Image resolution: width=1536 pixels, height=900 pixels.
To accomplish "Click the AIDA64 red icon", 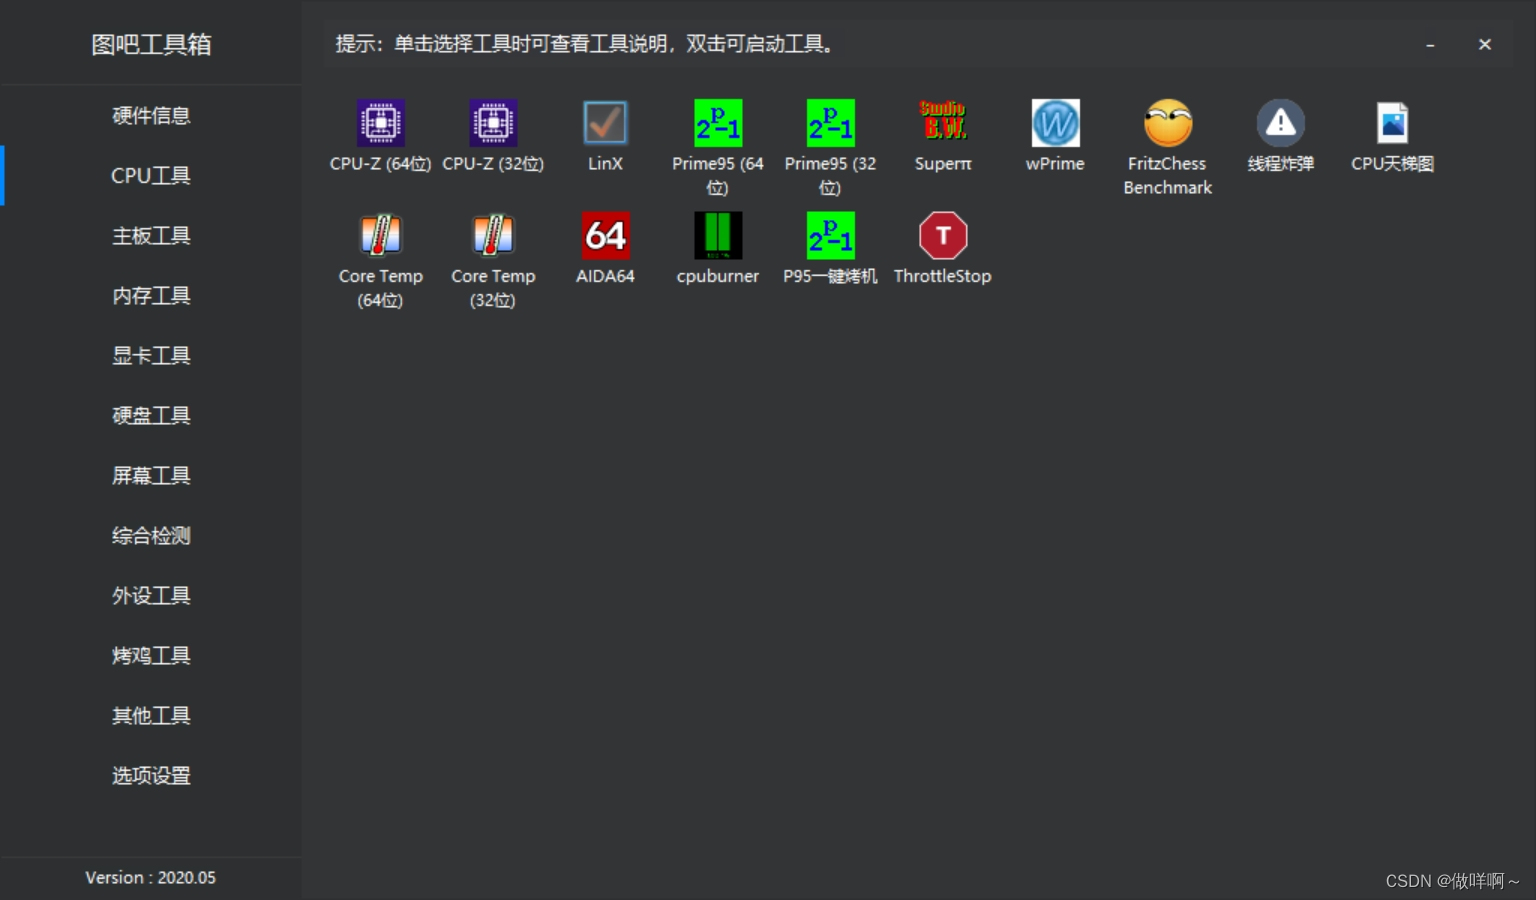I will 605,235.
